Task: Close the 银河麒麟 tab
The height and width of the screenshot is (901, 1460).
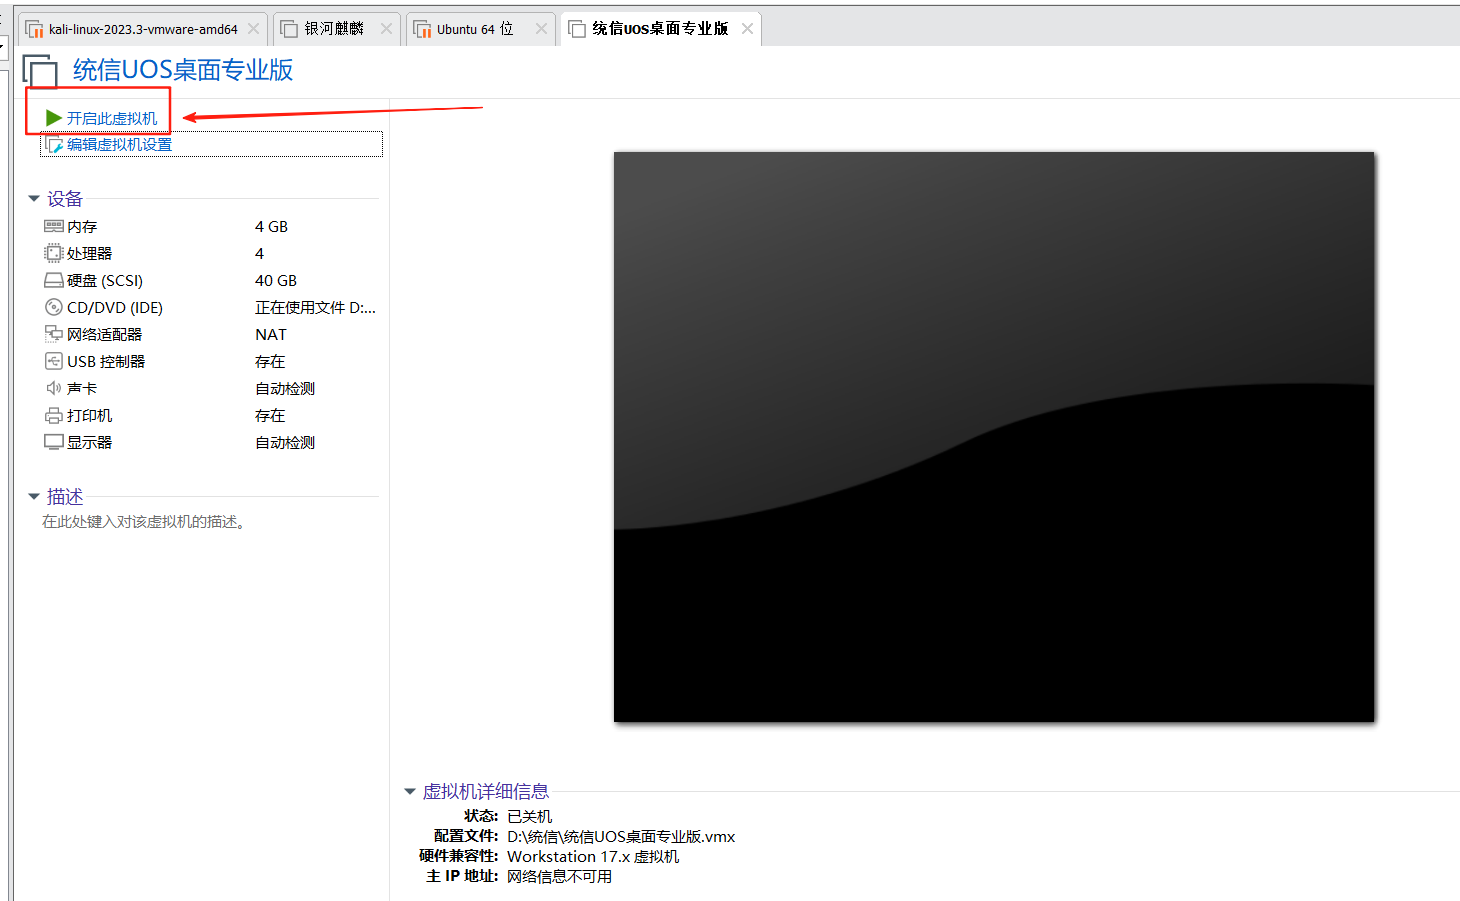Action: click(x=386, y=29)
